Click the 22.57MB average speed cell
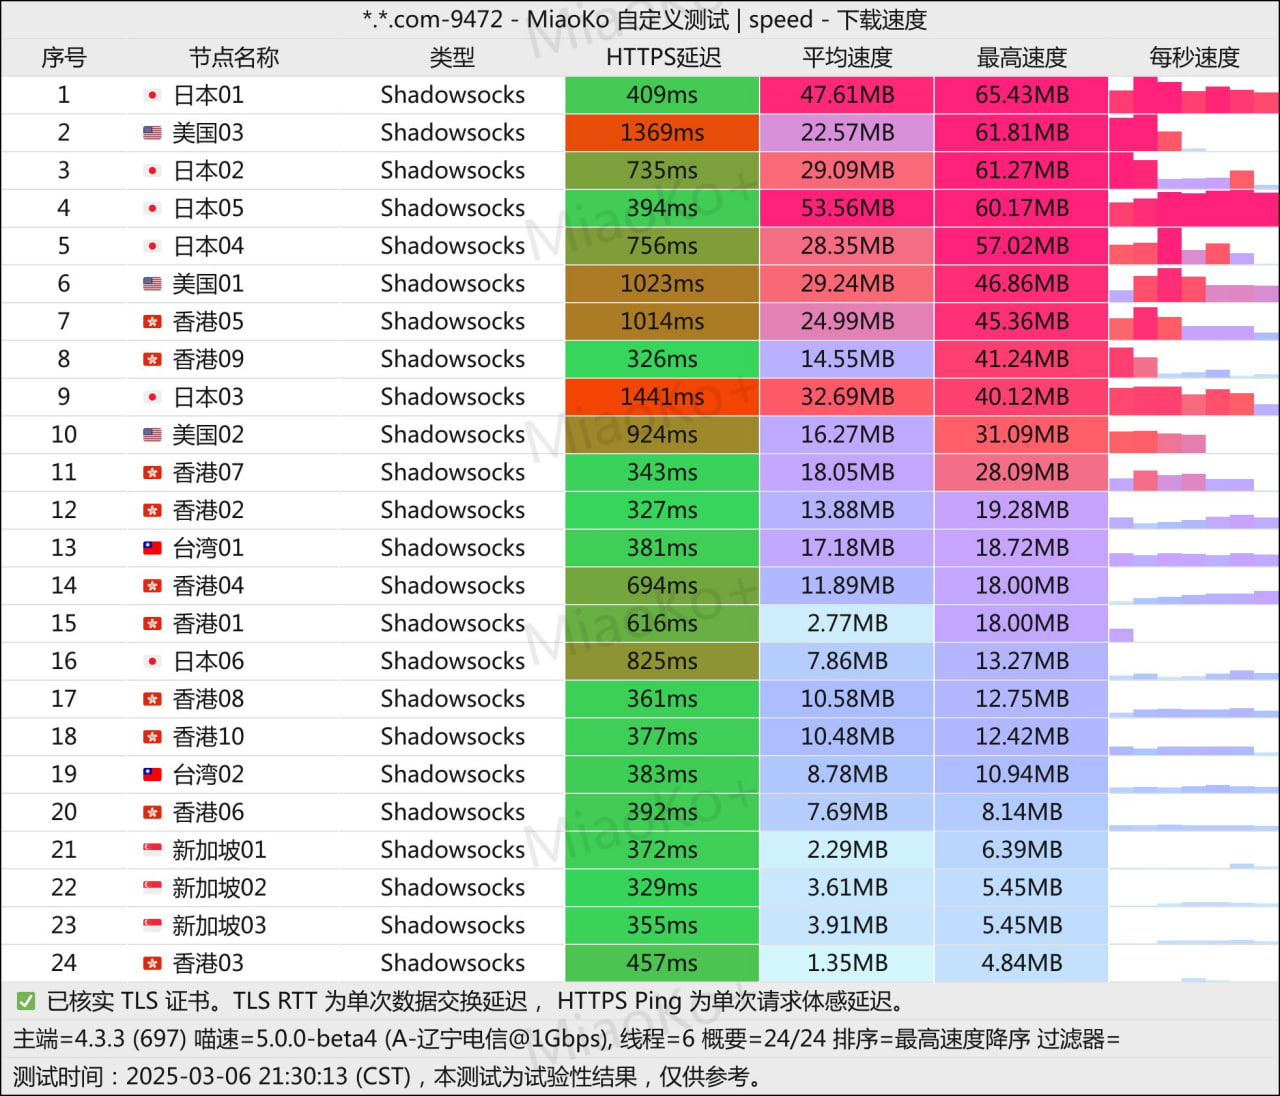Screen dimensions: 1280x1096 [x=847, y=133]
